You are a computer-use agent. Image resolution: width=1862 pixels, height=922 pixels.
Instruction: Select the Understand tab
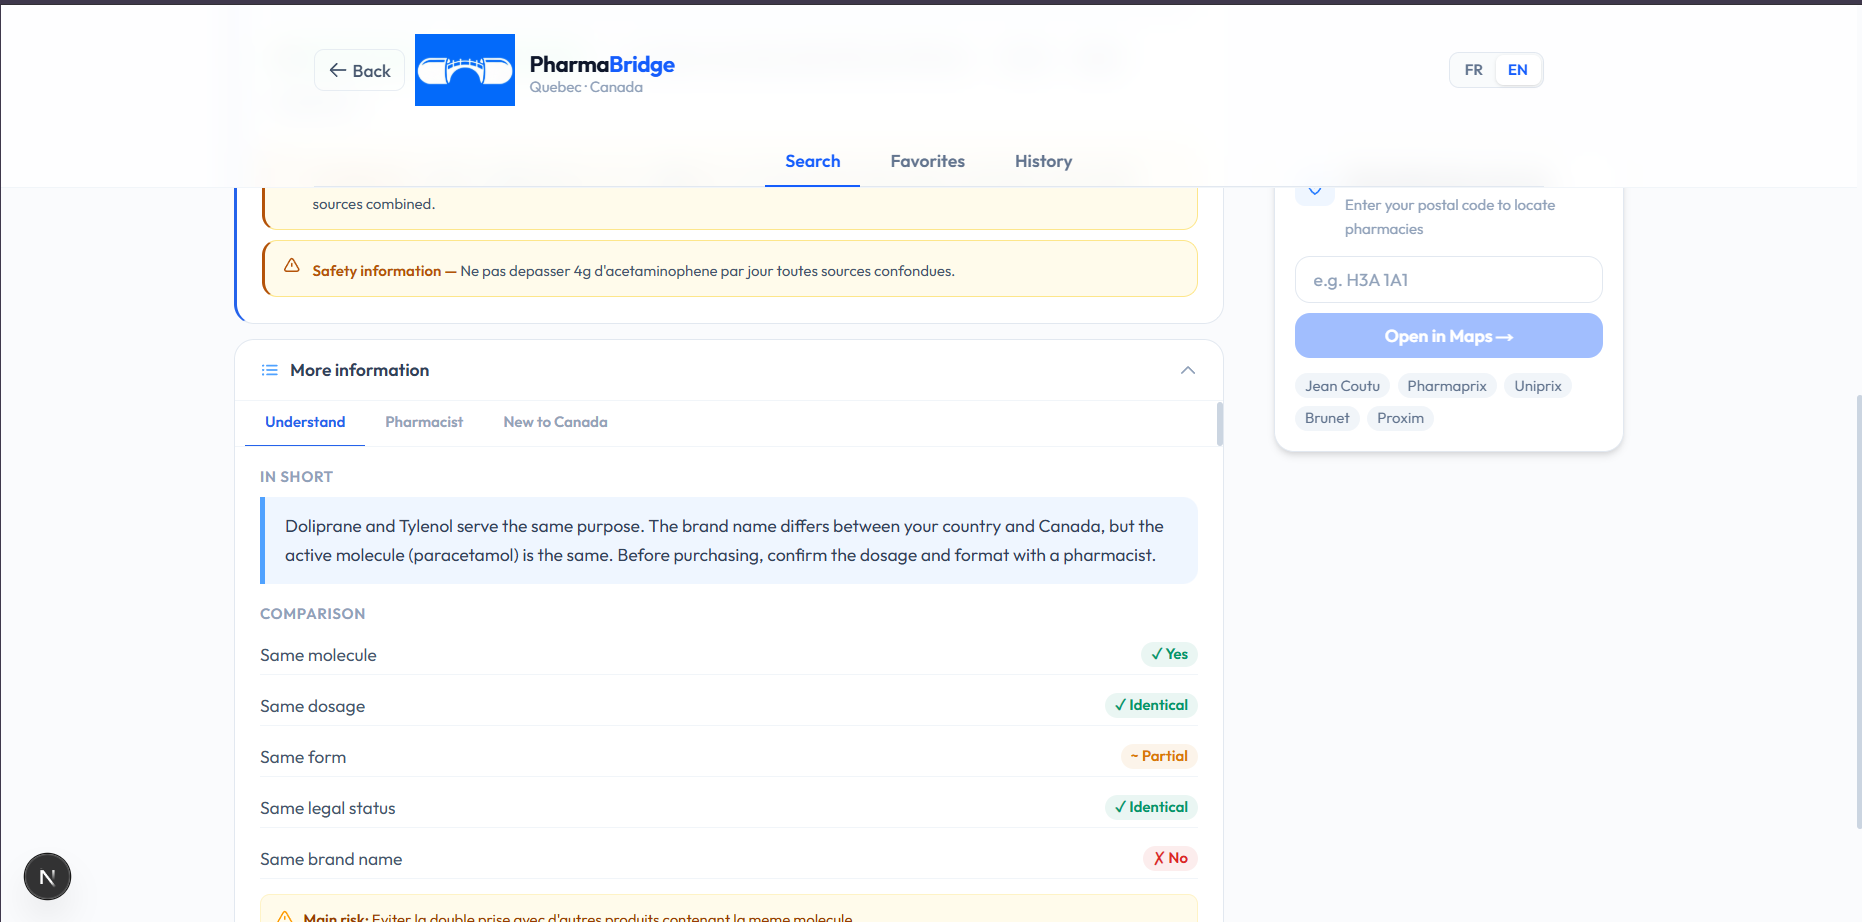tap(305, 422)
